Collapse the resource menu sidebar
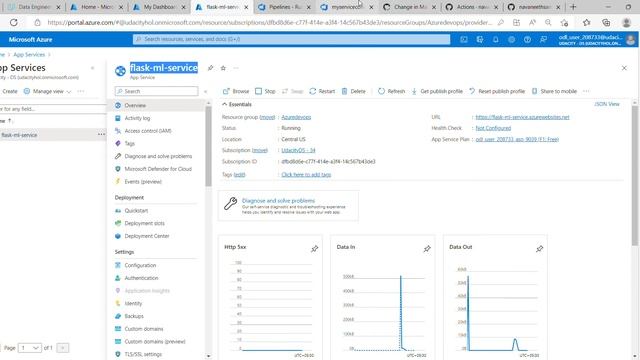The width and height of the screenshot is (640, 360). click(205, 91)
